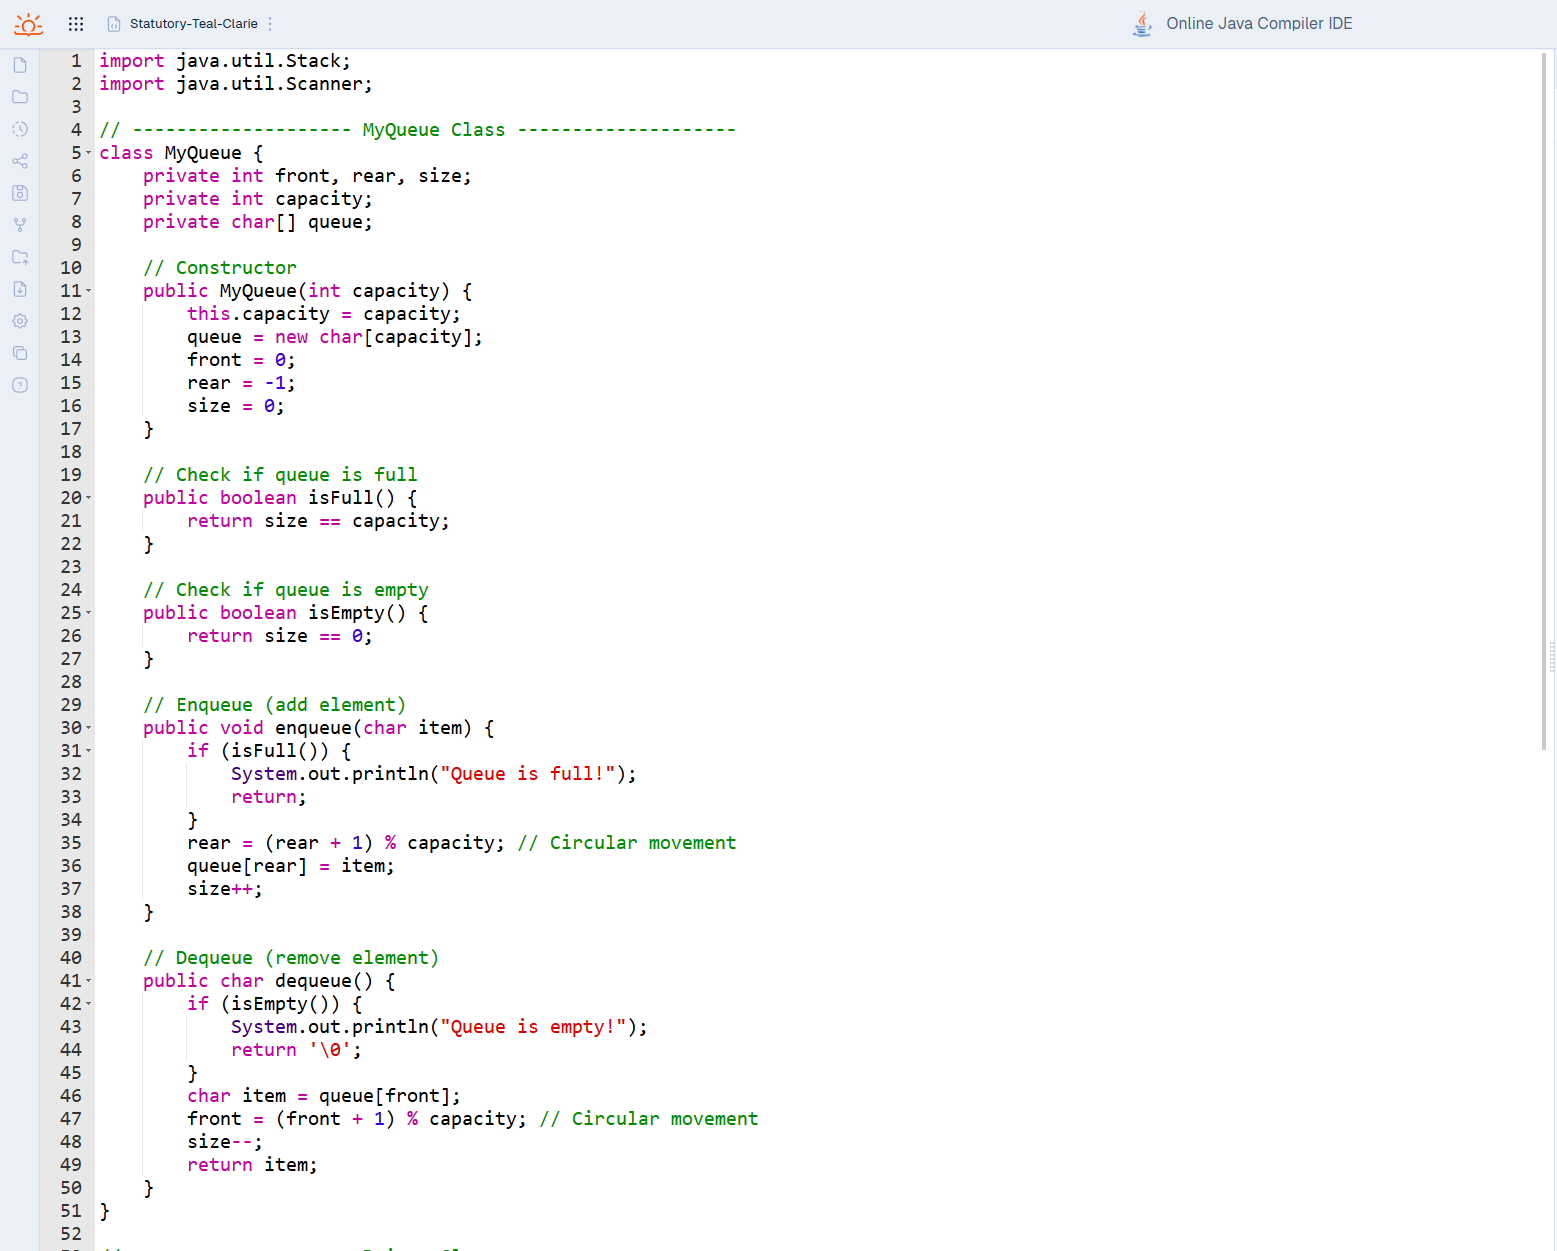The image size is (1557, 1251).
Task: Fold the isFull method on line 20
Action: [88, 498]
